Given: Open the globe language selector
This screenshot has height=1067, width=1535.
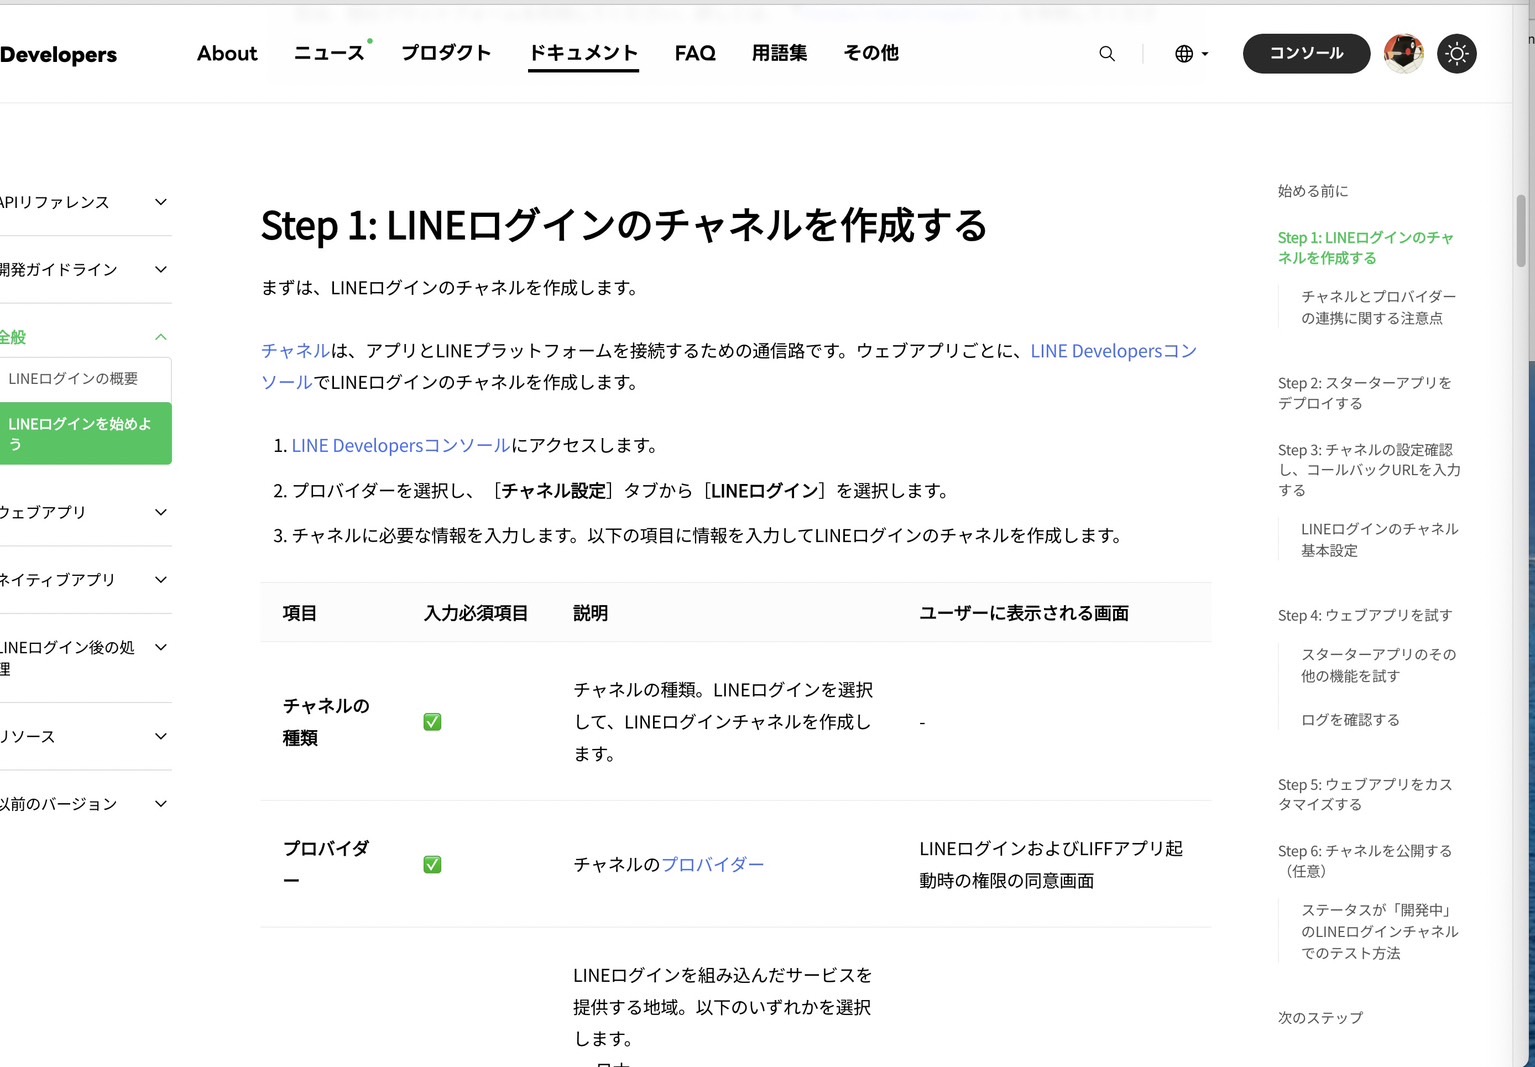Looking at the screenshot, I should [1191, 54].
